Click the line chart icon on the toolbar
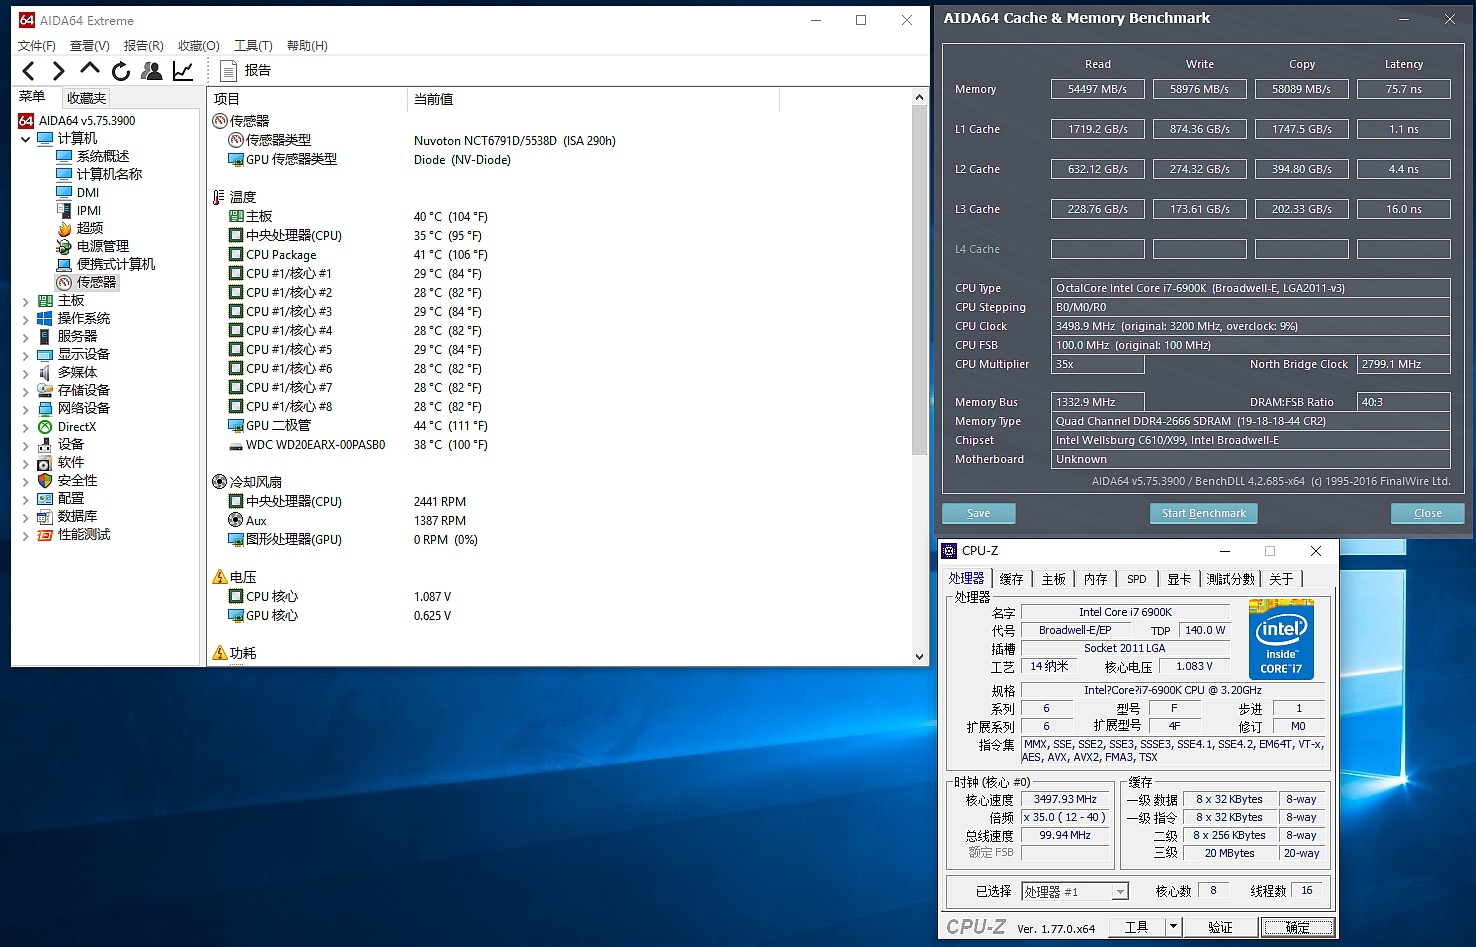Image resolution: width=1476 pixels, height=947 pixels. (182, 70)
